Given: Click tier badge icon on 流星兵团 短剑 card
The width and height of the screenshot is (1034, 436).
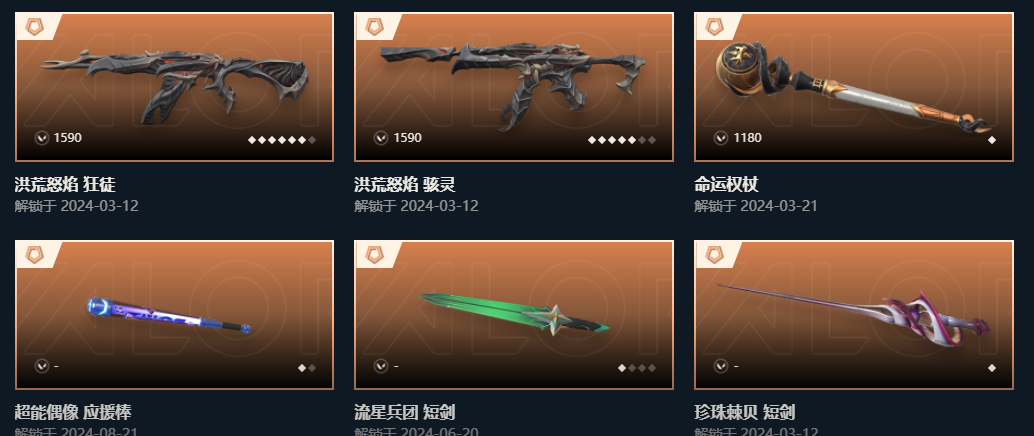Looking at the screenshot, I should [x=374, y=255].
